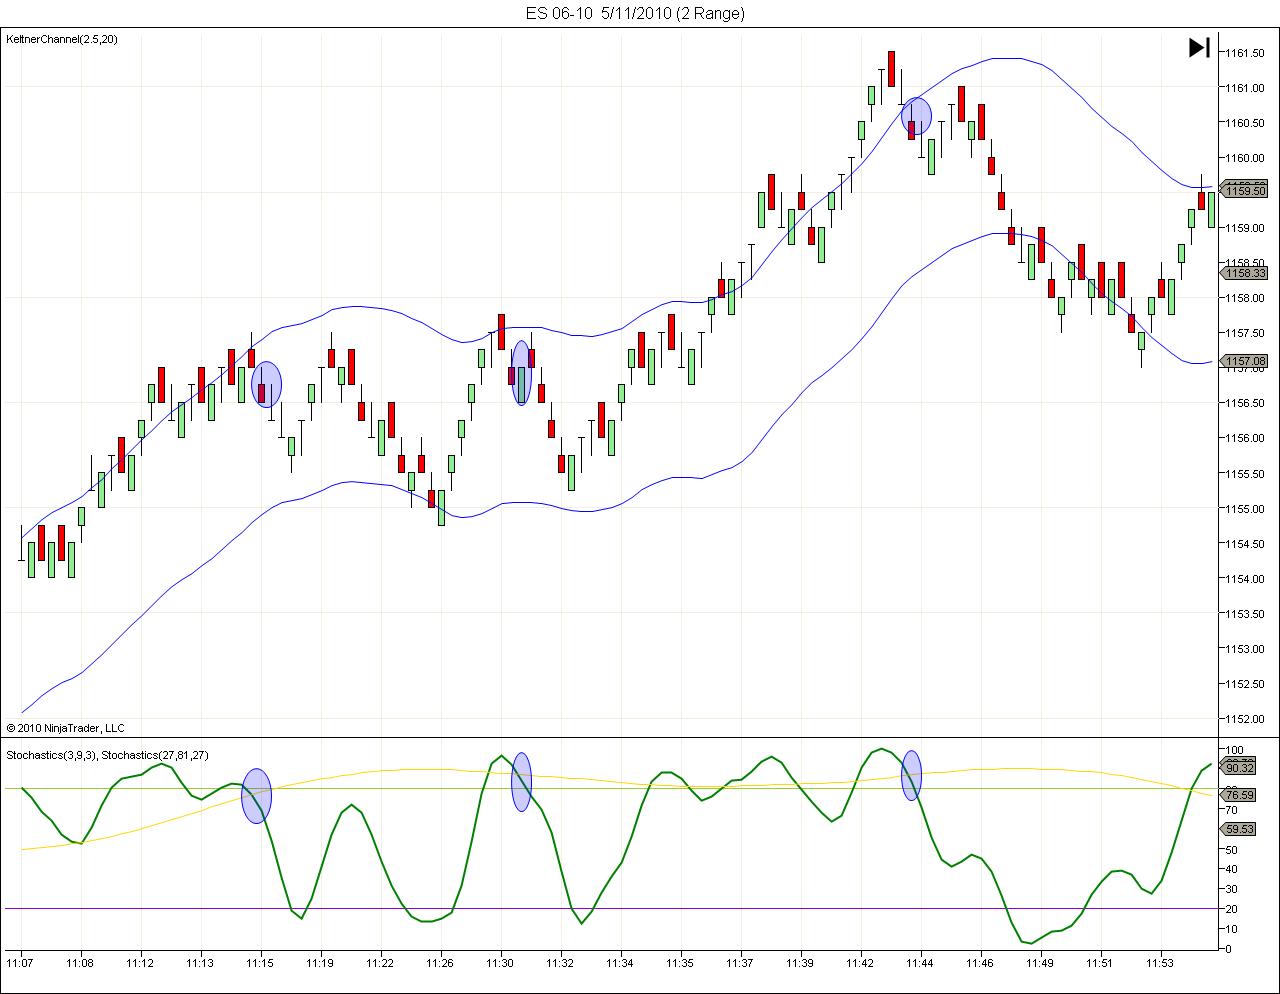Click the 1159.00 price axis label
Screen dimensions: 1280x994
click(x=1244, y=227)
